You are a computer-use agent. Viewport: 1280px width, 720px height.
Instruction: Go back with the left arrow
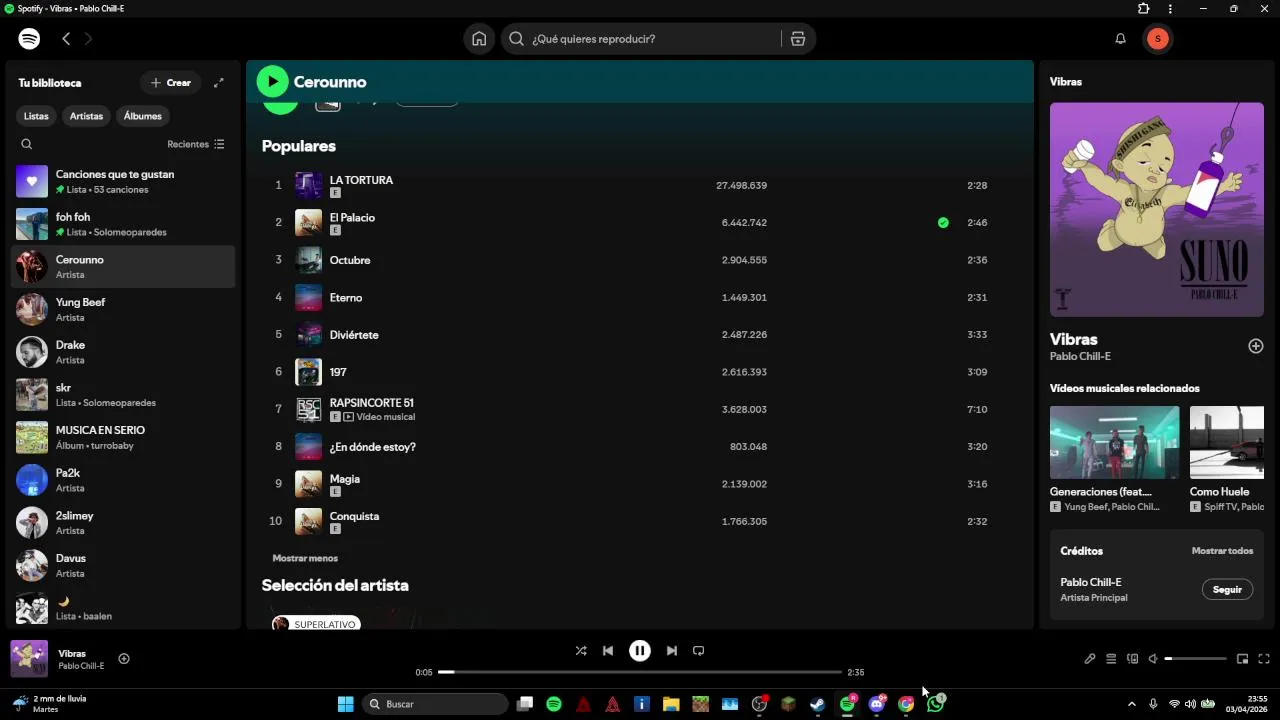point(66,39)
